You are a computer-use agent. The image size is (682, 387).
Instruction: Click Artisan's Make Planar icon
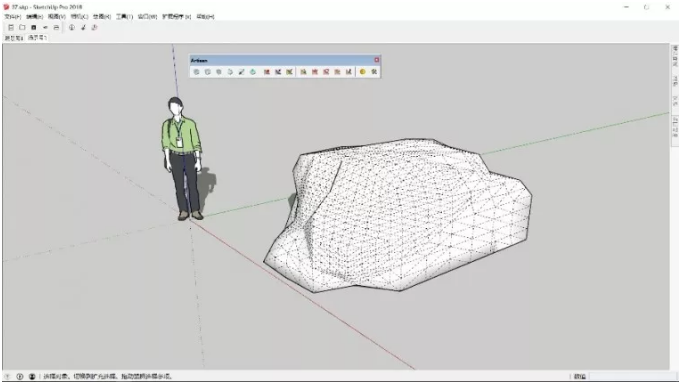pos(348,72)
